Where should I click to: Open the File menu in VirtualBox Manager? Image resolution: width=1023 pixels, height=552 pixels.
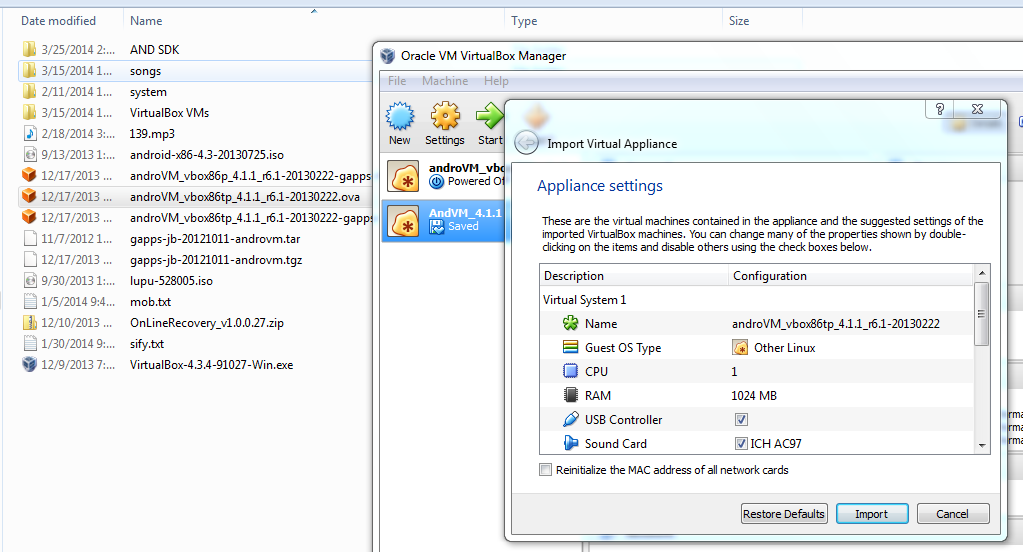pos(397,81)
